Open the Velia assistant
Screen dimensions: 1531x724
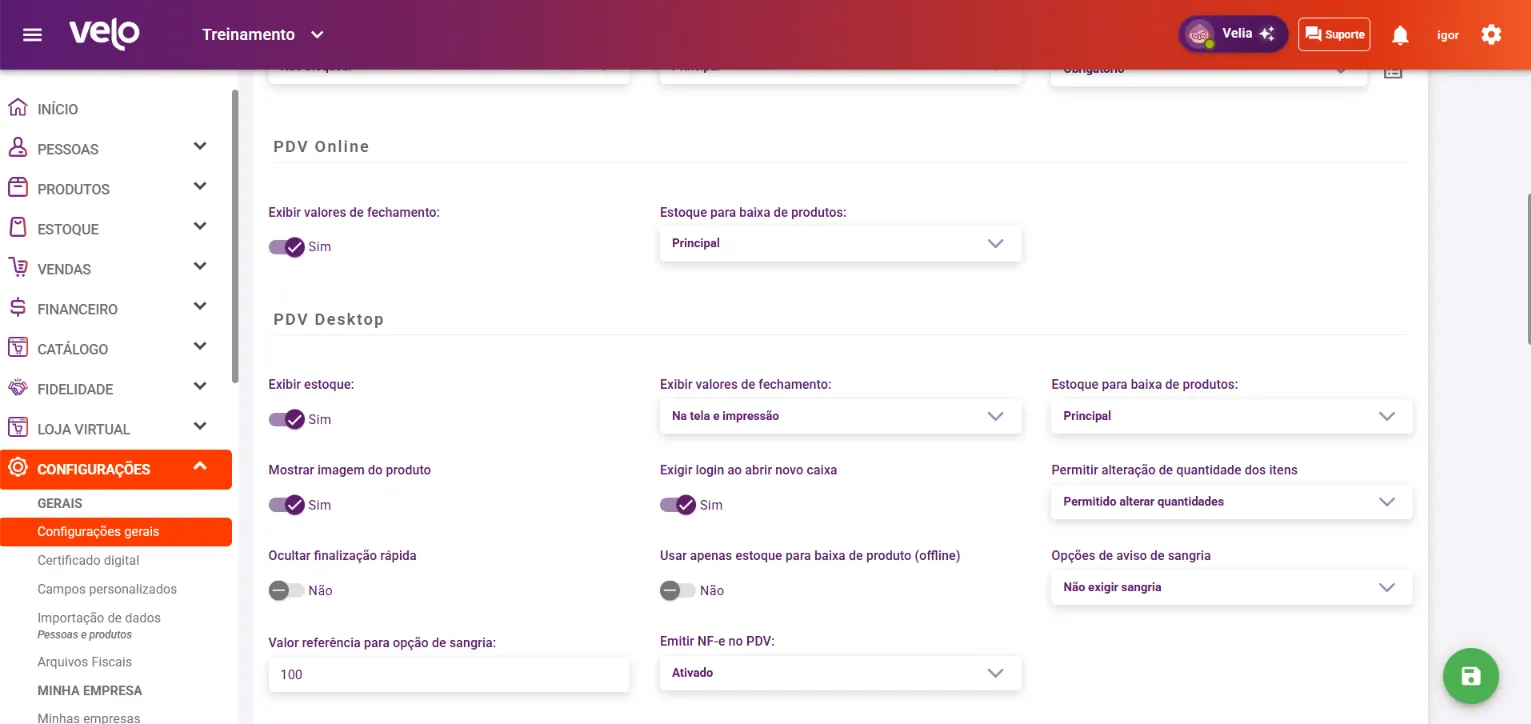click(1233, 34)
